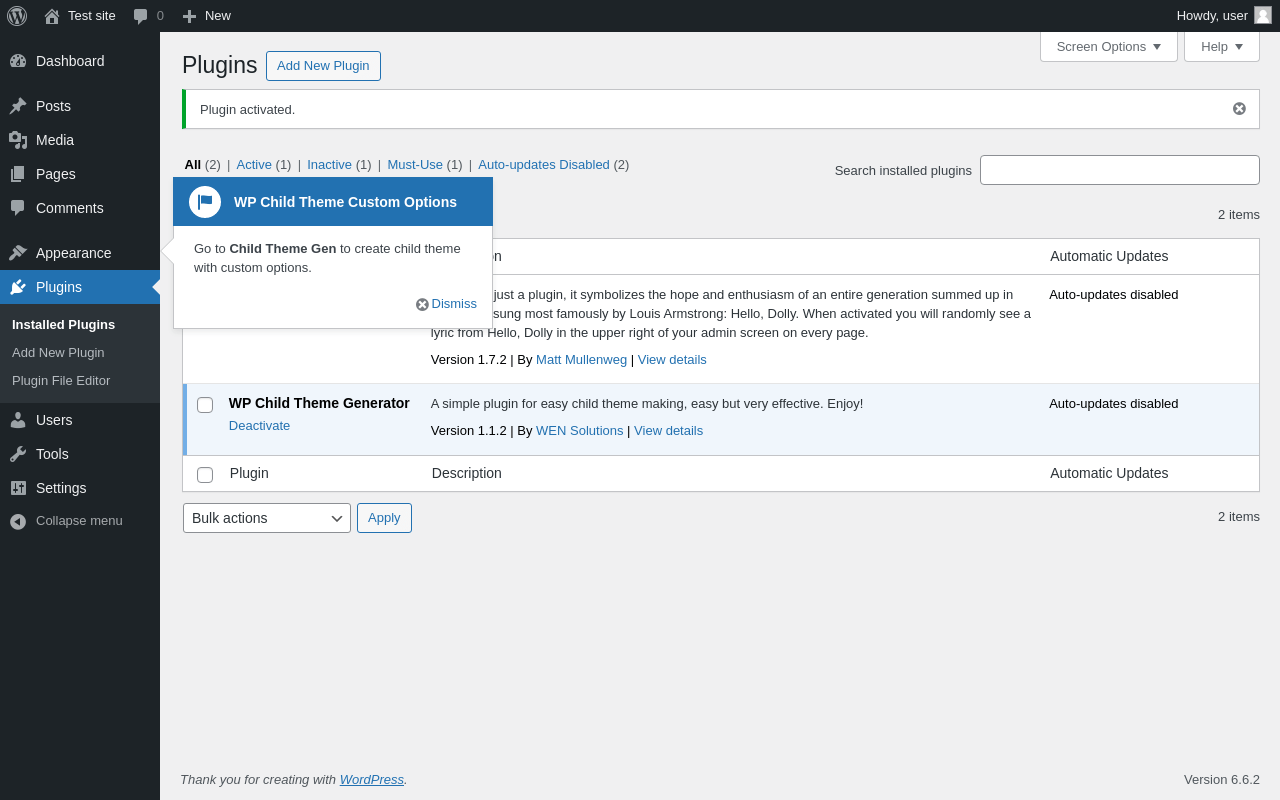
Task: Open the Matt Mullenweg author link
Action: (581, 359)
